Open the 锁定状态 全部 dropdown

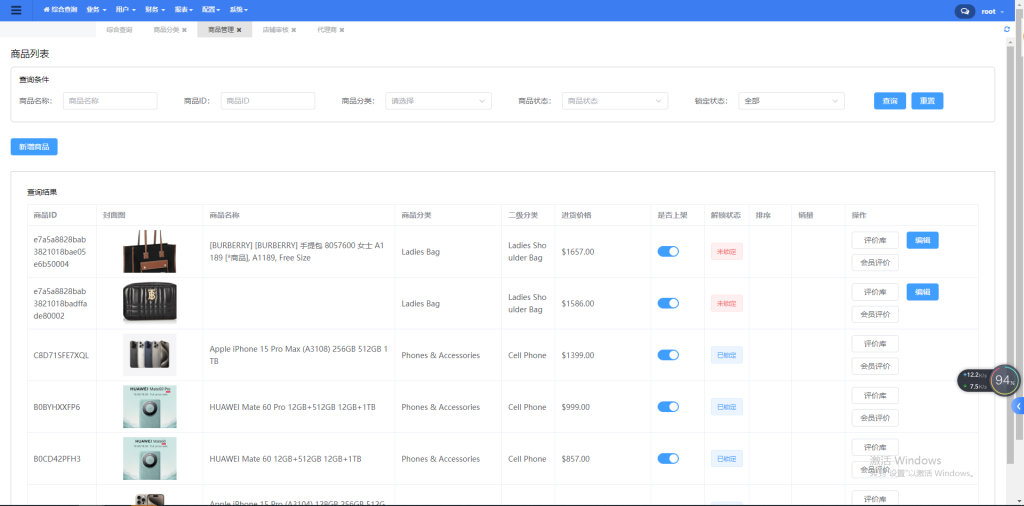tap(792, 101)
